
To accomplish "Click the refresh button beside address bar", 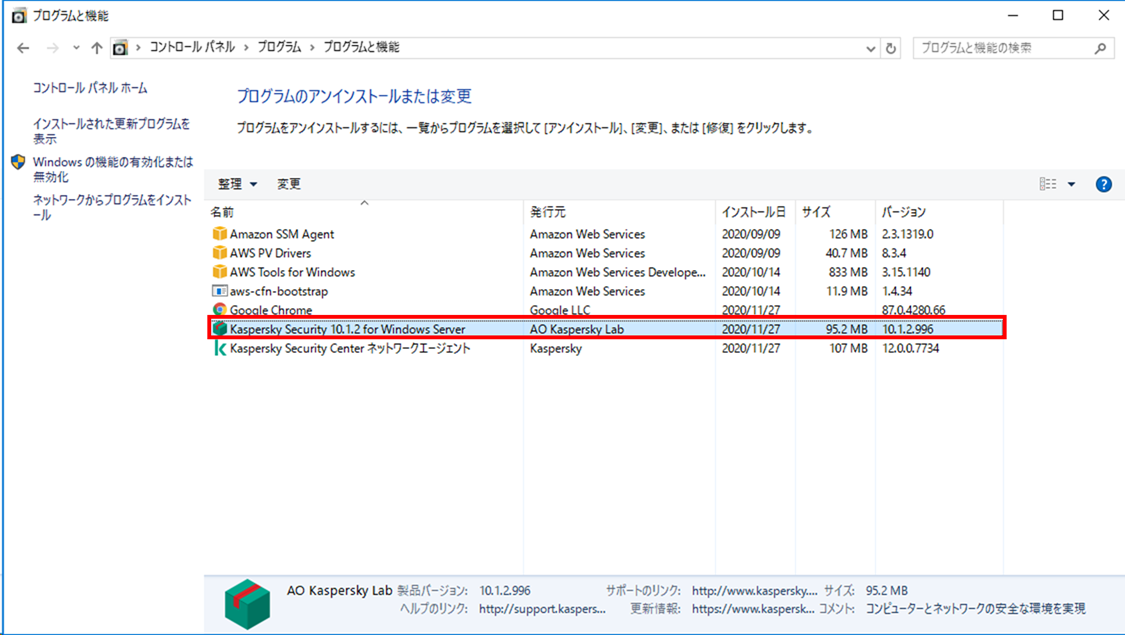I will click(x=891, y=48).
